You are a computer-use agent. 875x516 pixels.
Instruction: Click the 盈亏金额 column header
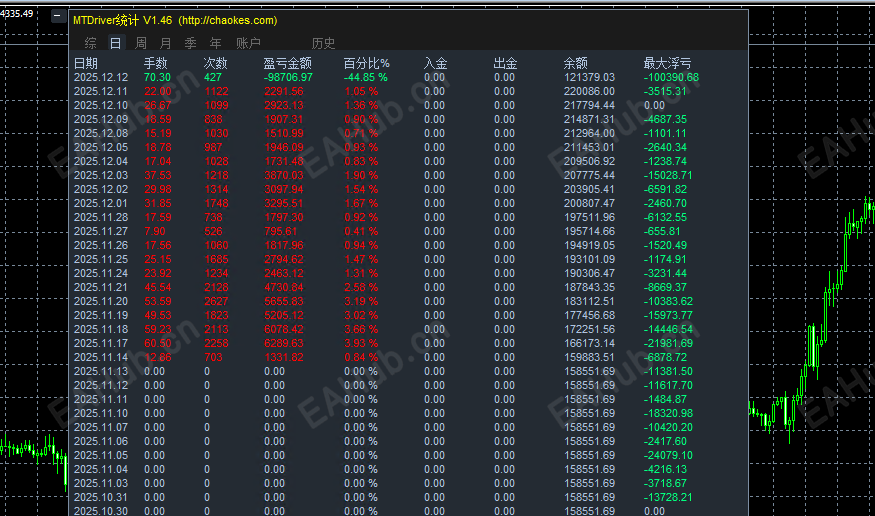pyautogui.click(x=287, y=63)
